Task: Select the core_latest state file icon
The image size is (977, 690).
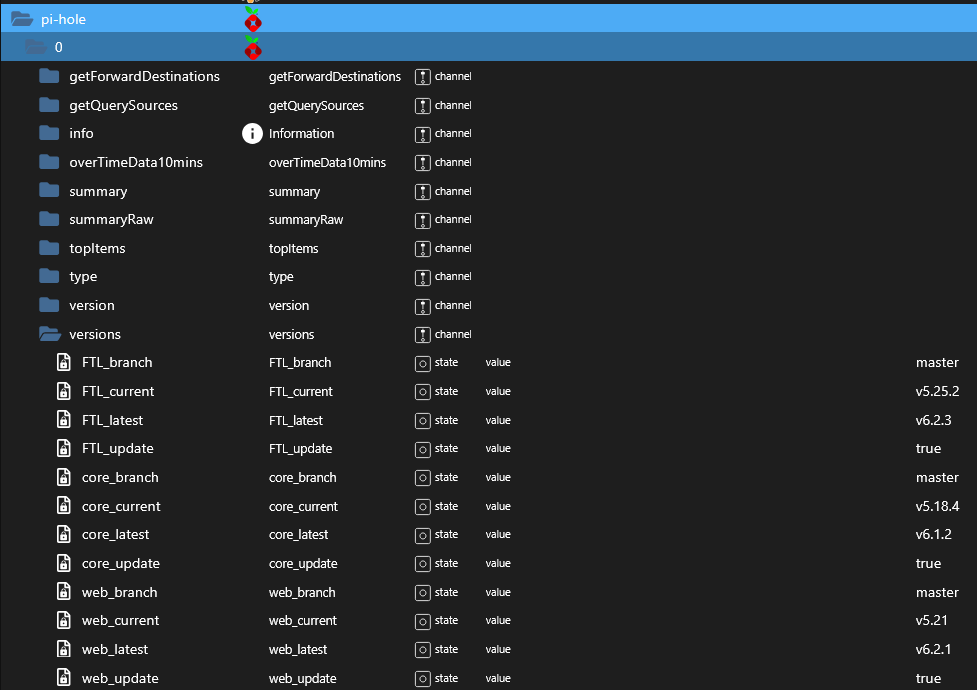Action: [x=64, y=534]
